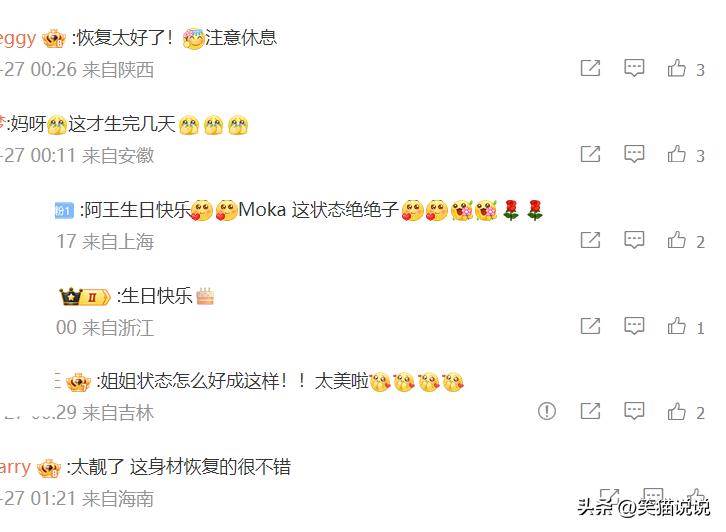
Task: Repost the 安徽 comment '妈呀这才生完几天'
Action: pos(590,154)
